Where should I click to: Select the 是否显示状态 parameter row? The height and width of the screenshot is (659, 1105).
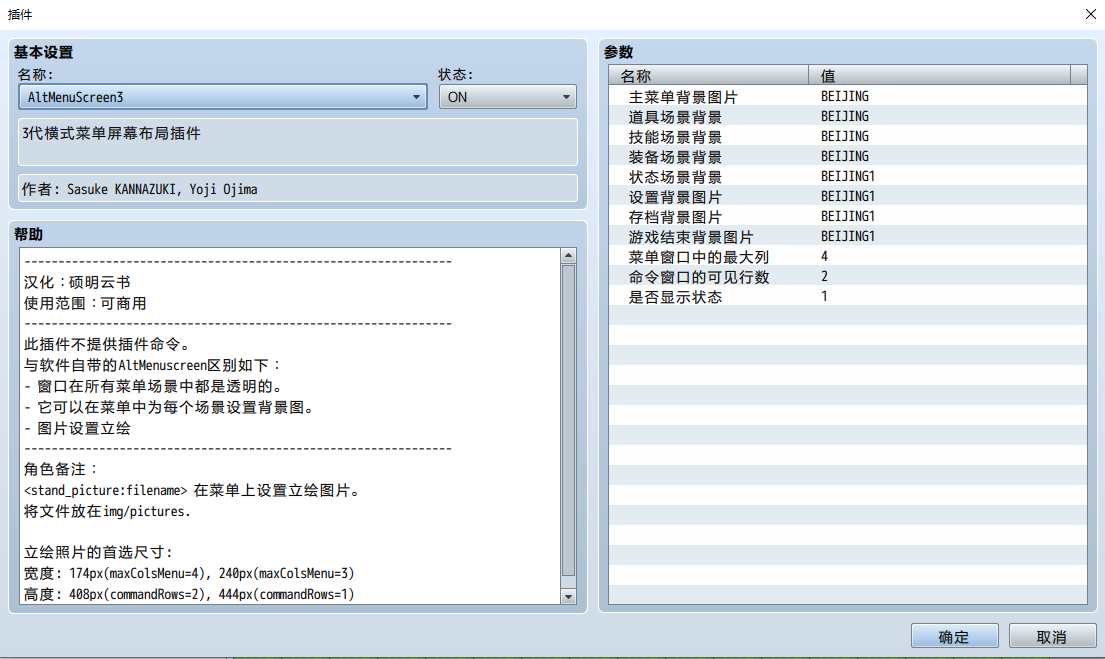coord(848,297)
